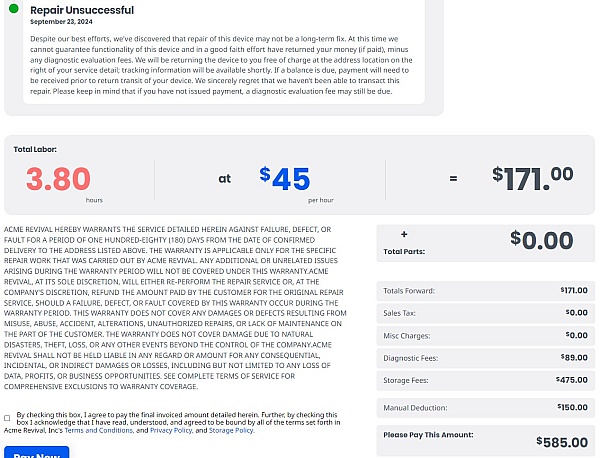Click the equals sign before labor total
The image size is (600, 458).
452,179
